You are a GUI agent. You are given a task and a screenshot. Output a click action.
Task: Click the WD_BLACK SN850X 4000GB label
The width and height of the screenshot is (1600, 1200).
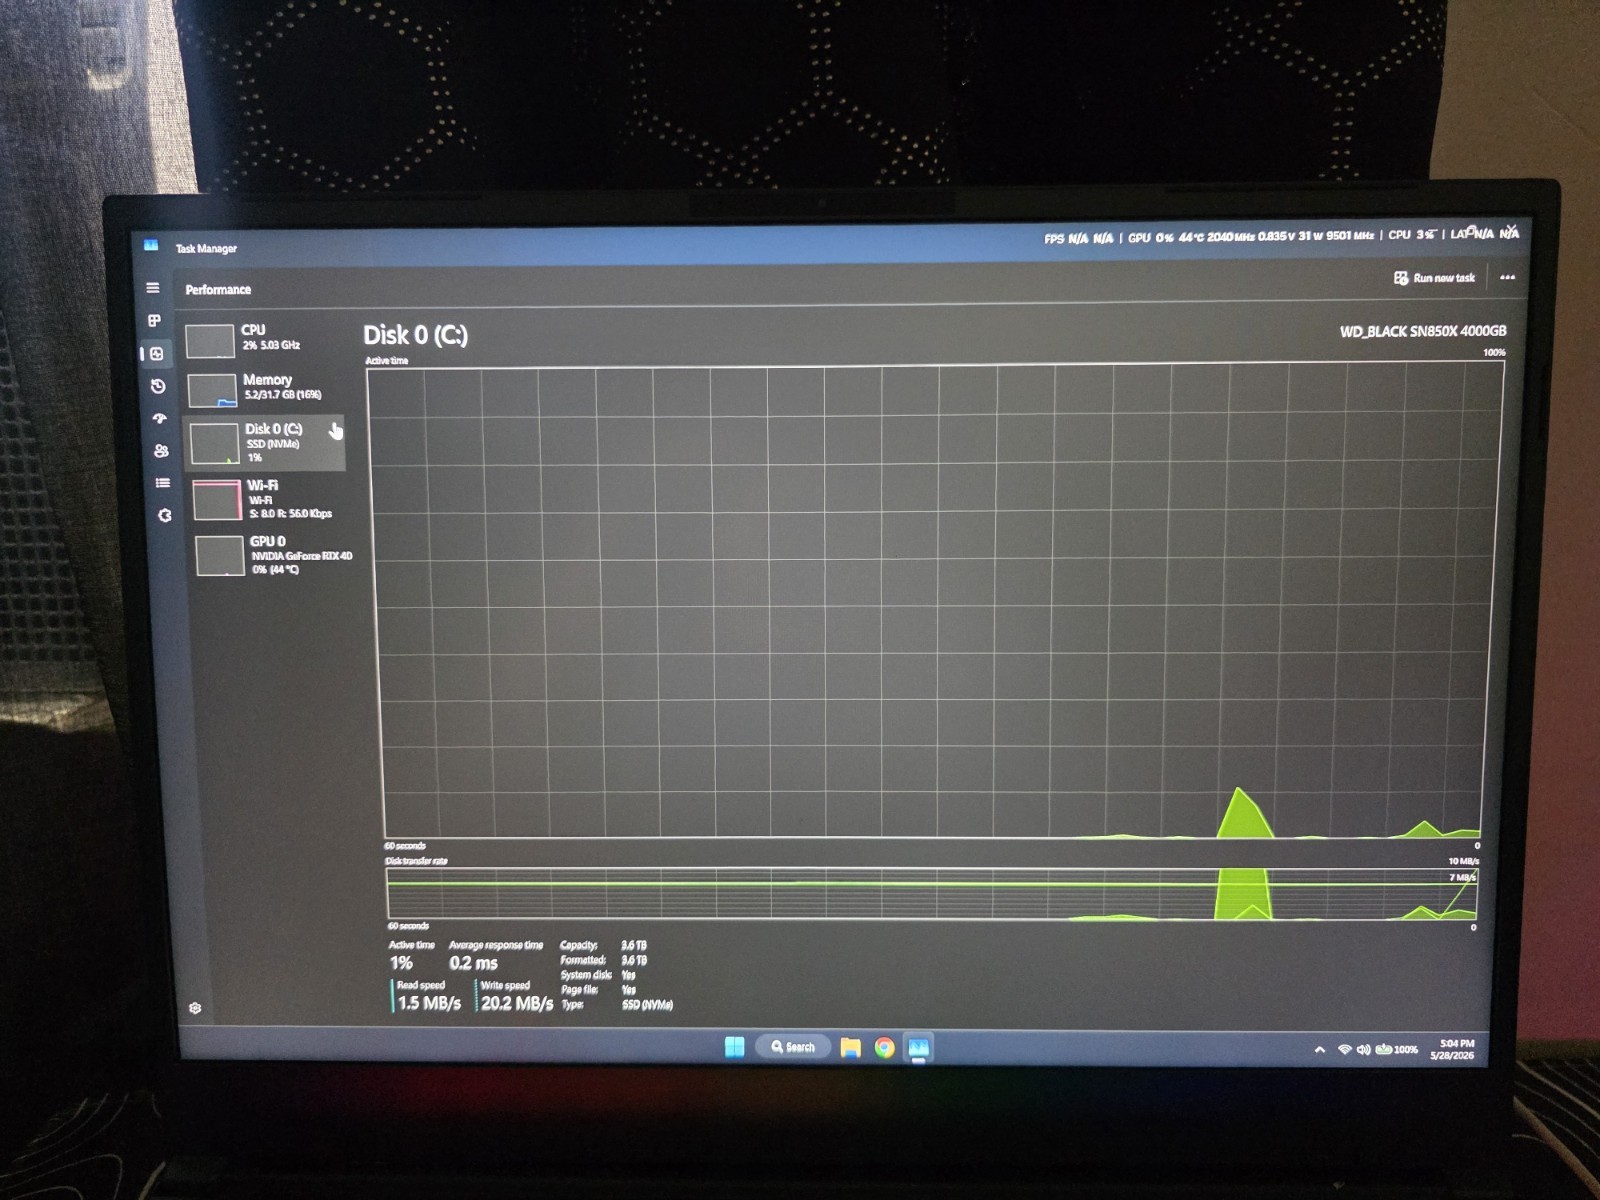[x=1423, y=331]
